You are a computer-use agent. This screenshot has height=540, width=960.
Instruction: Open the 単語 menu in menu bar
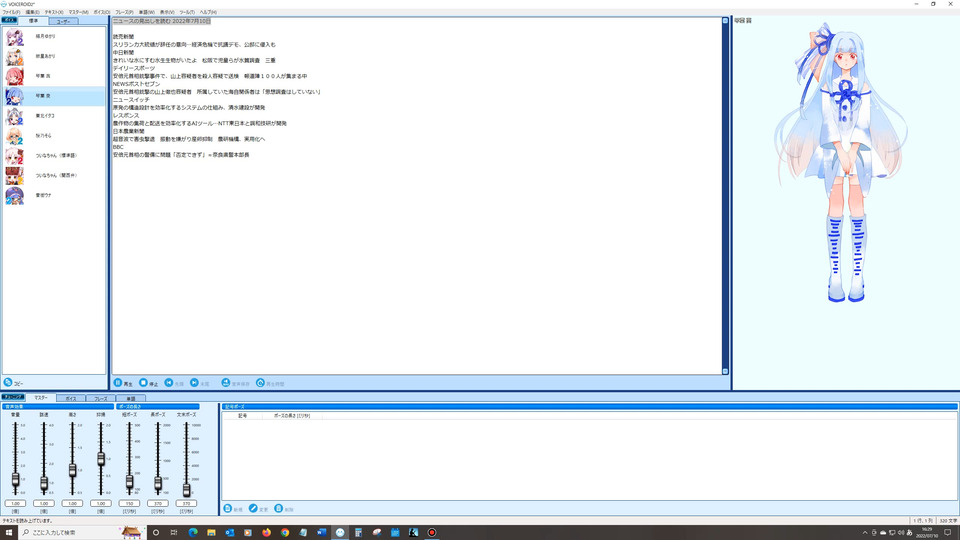point(147,12)
